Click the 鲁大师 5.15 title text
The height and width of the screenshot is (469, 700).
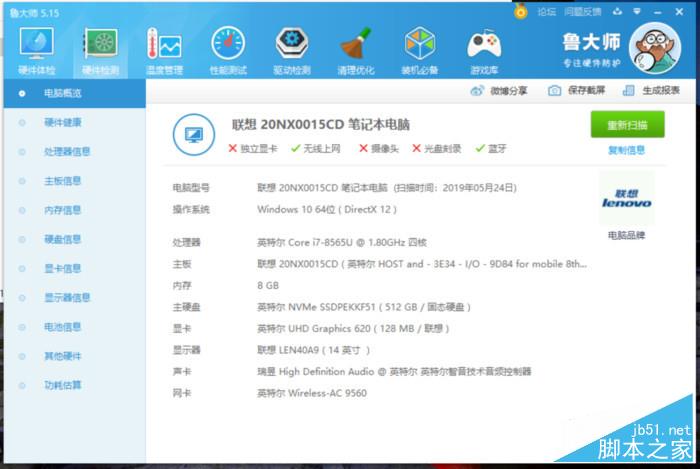[x=34, y=13]
